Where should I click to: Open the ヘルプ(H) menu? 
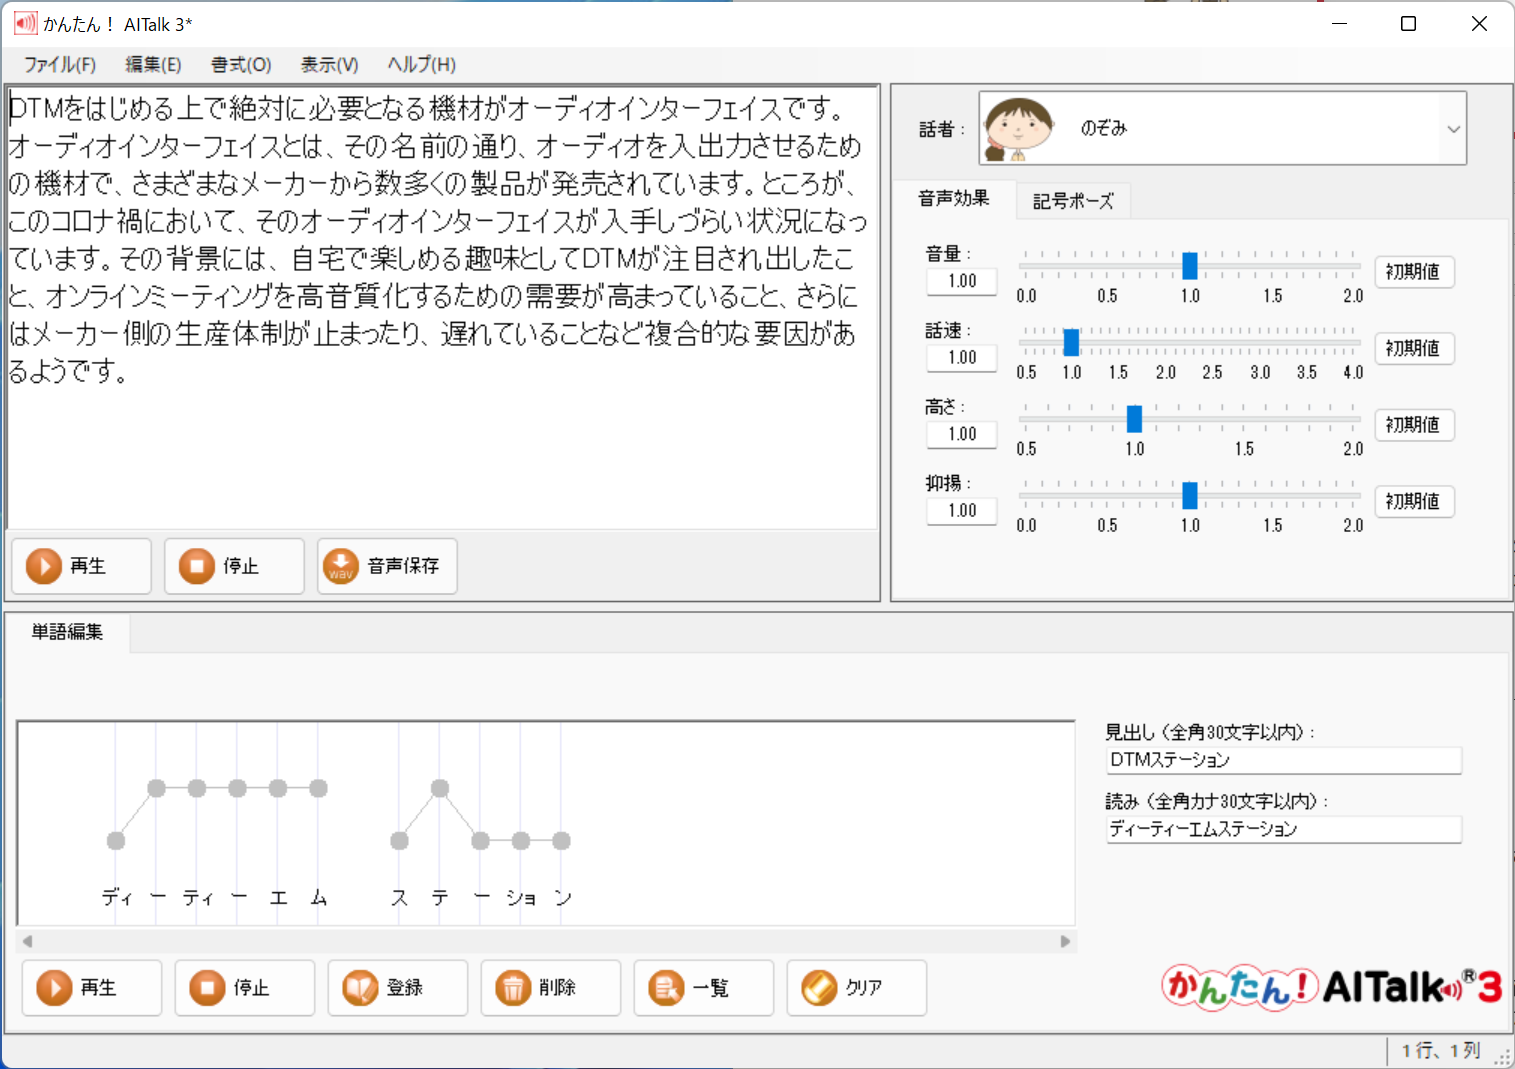422,65
